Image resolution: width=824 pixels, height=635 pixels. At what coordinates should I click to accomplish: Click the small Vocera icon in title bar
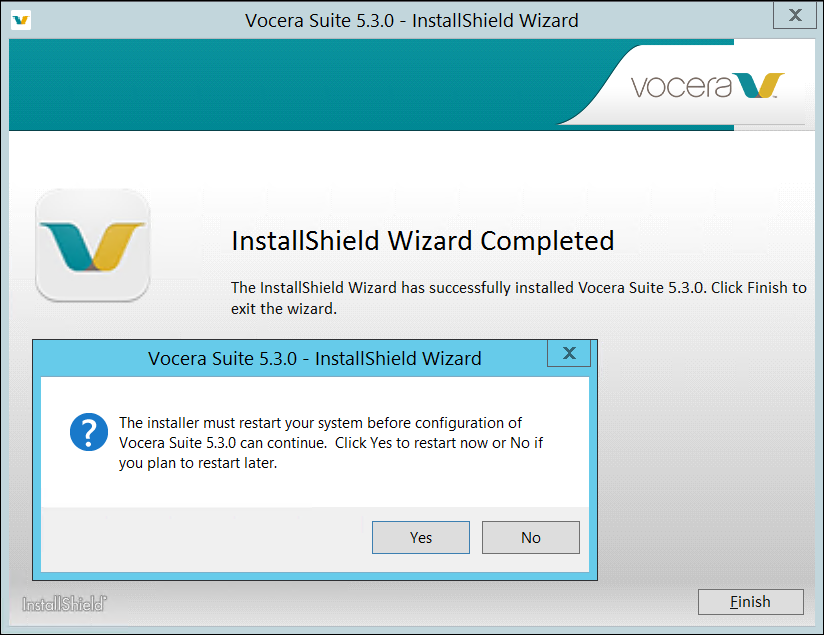coord(20,19)
